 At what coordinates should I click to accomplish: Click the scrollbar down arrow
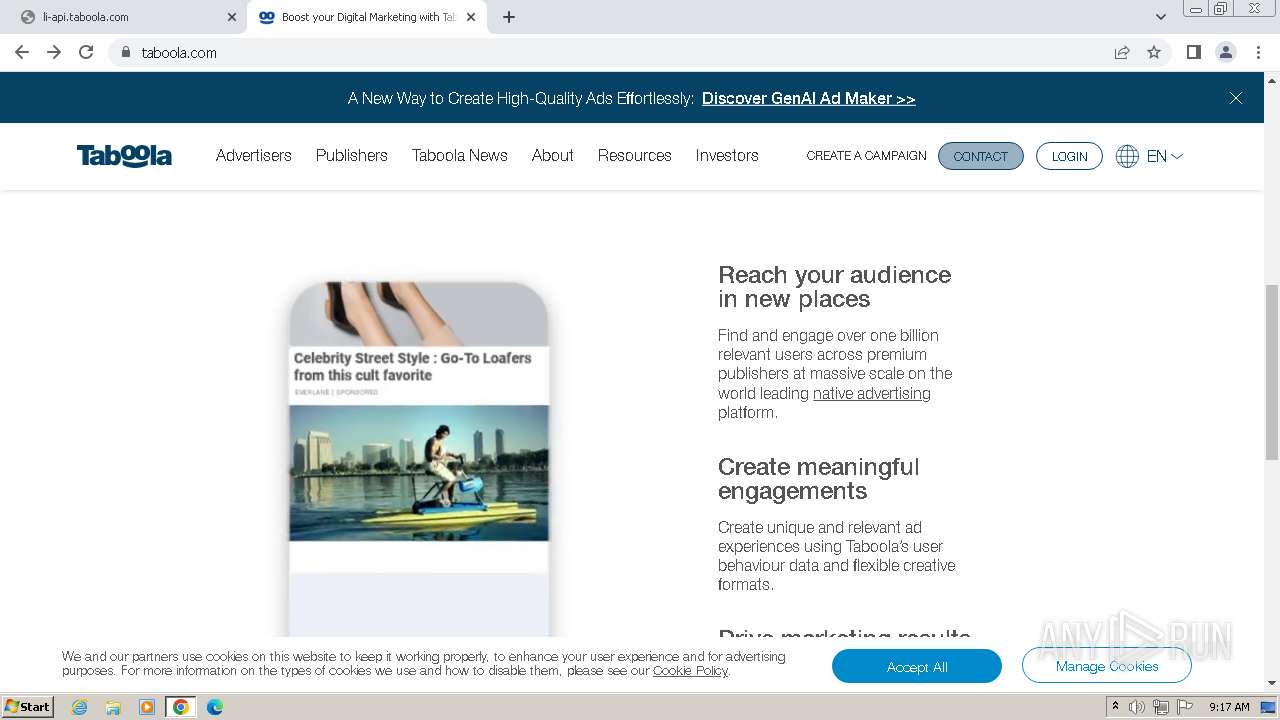[1272, 683]
